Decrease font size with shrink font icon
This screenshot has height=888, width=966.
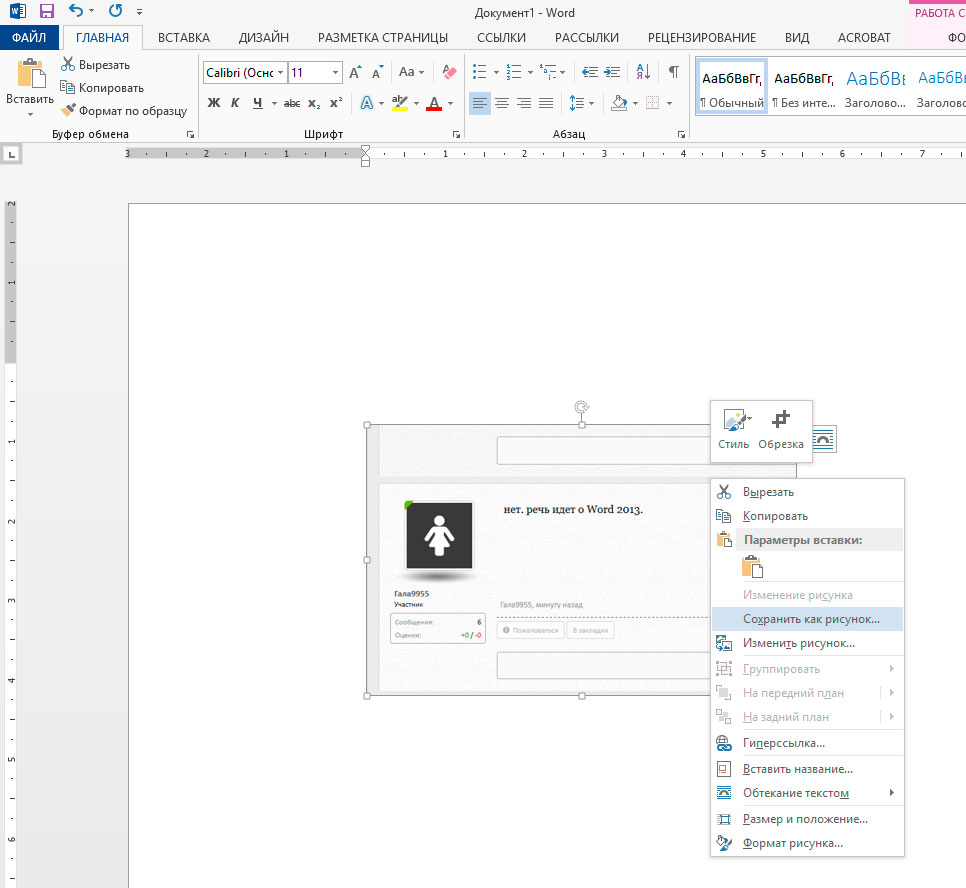tap(378, 73)
